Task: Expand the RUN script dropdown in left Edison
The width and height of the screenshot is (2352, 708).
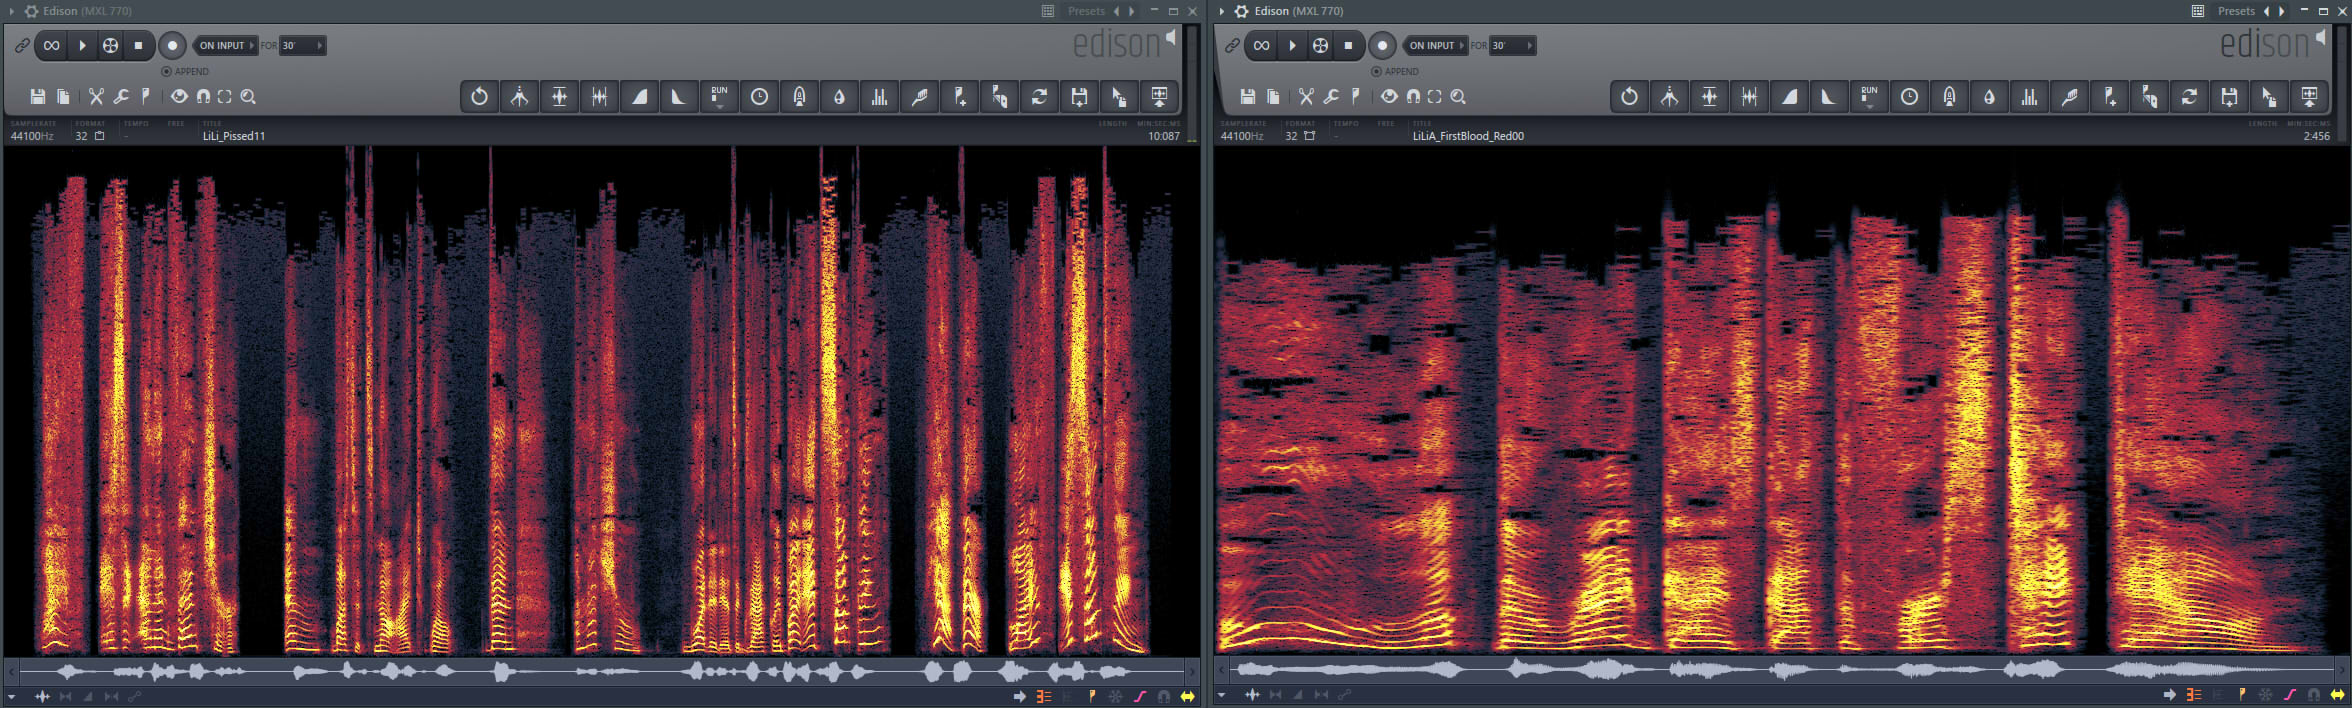Action: [719, 97]
